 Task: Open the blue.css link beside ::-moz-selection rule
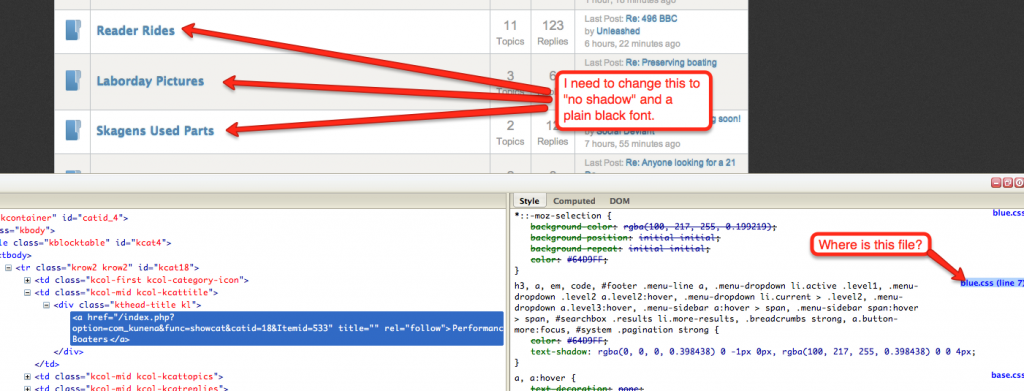point(1008,213)
